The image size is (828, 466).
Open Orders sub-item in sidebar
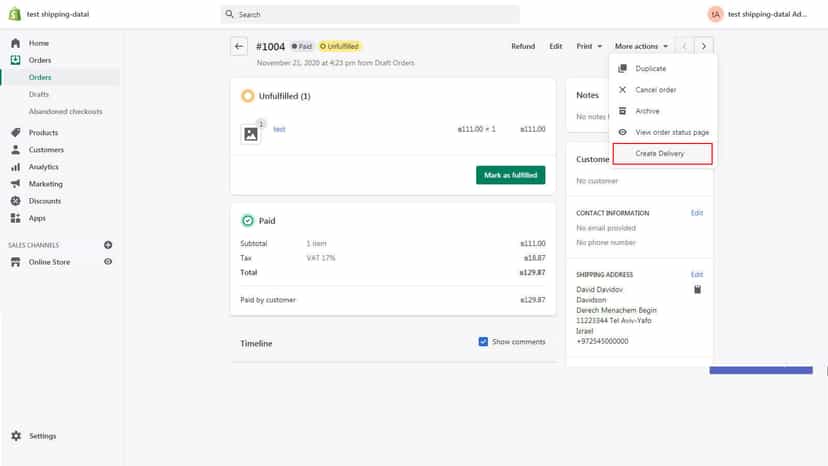pyautogui.click(x=40, y=77)
